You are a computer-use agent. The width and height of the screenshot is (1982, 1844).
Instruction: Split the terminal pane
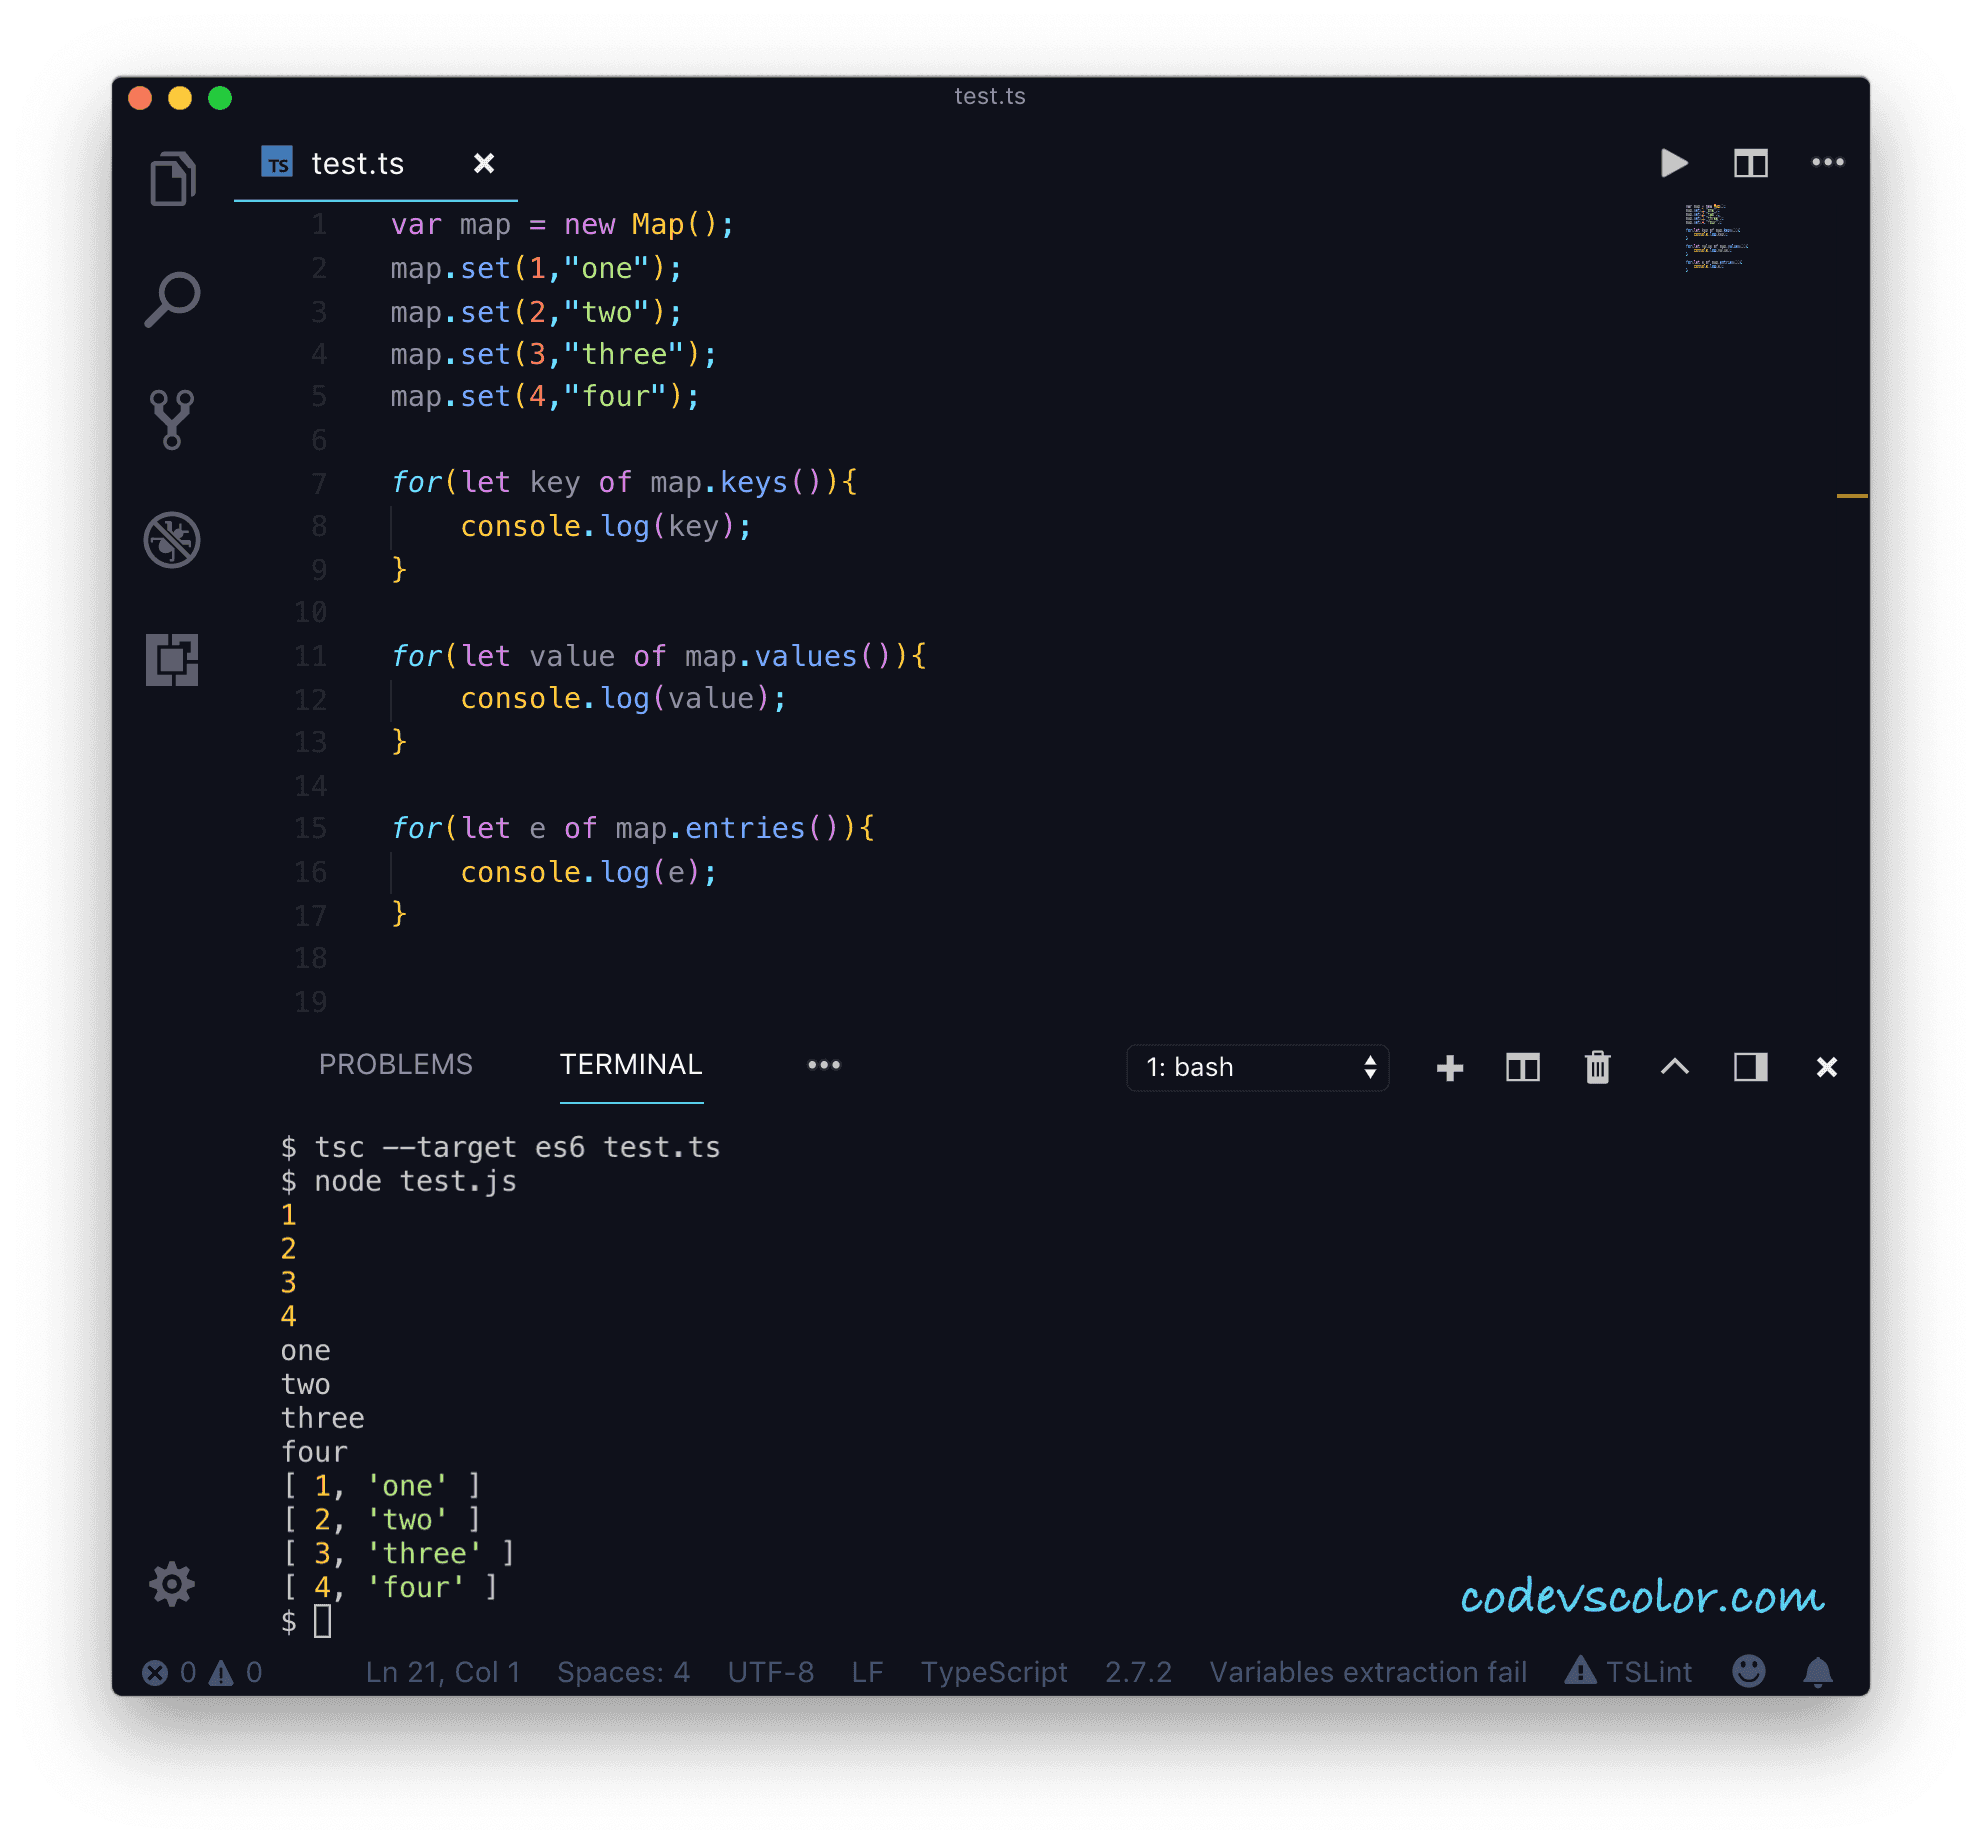tap(1522, 1068)
